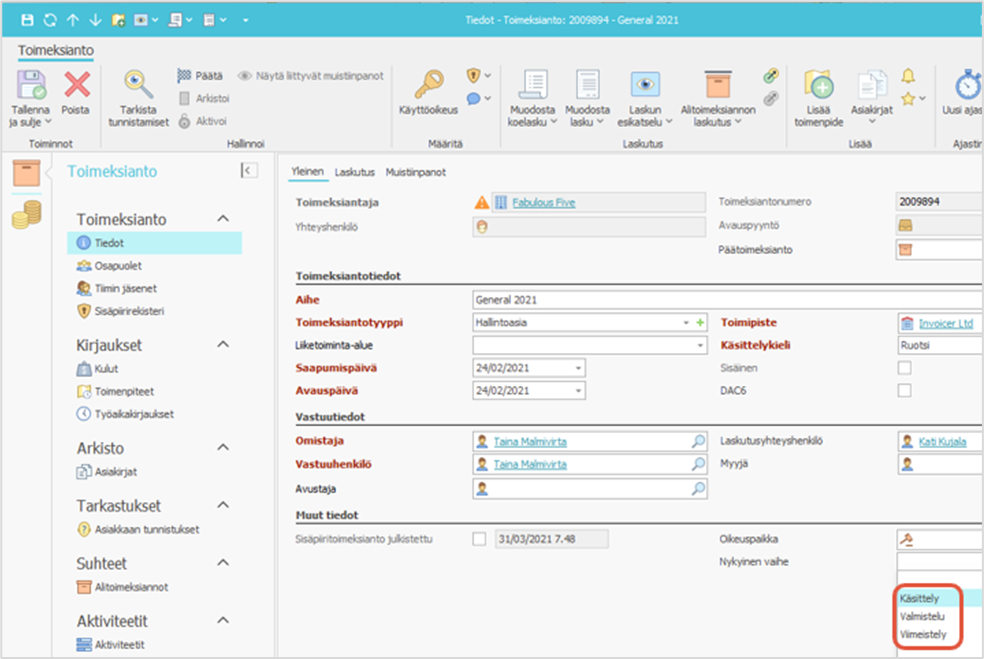The image size is (984, 659).
Task: Click the Poista delete icon
Action: 76,86
